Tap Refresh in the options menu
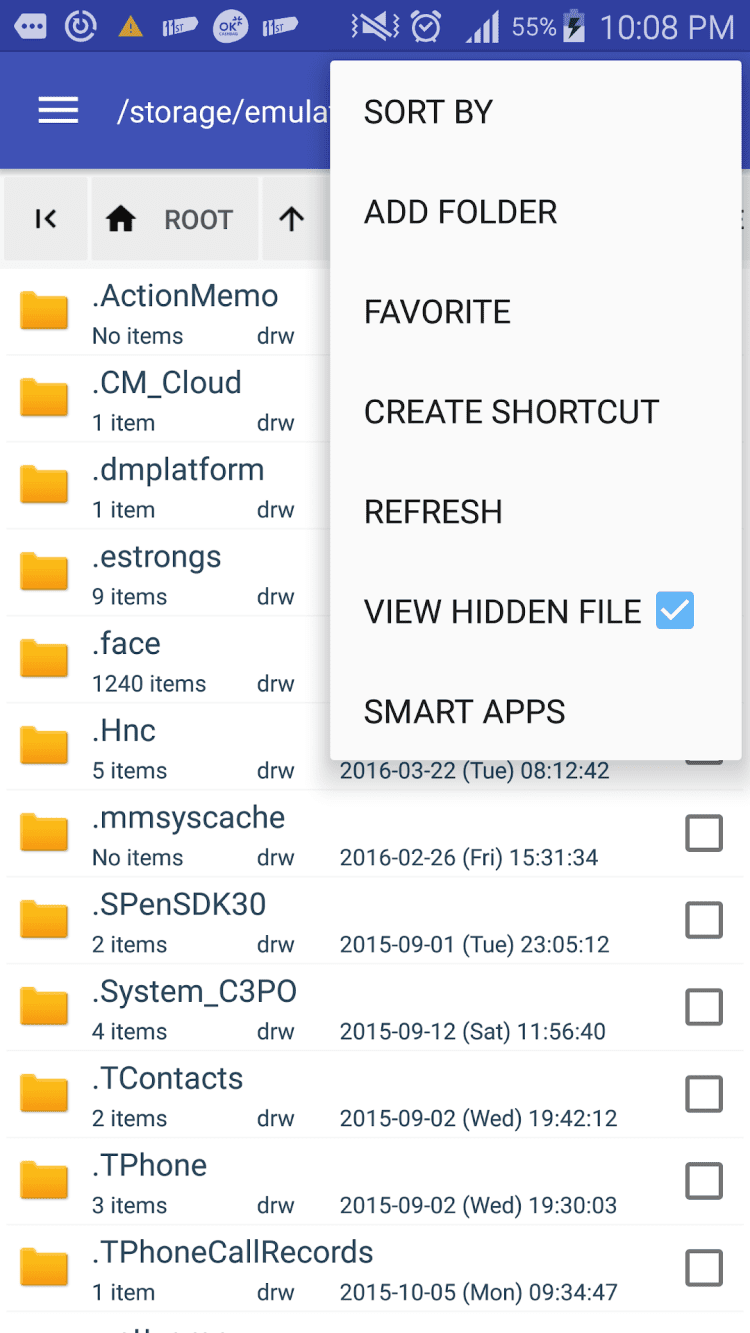This screenshot has height=1333, width=750. click(433, 512)
